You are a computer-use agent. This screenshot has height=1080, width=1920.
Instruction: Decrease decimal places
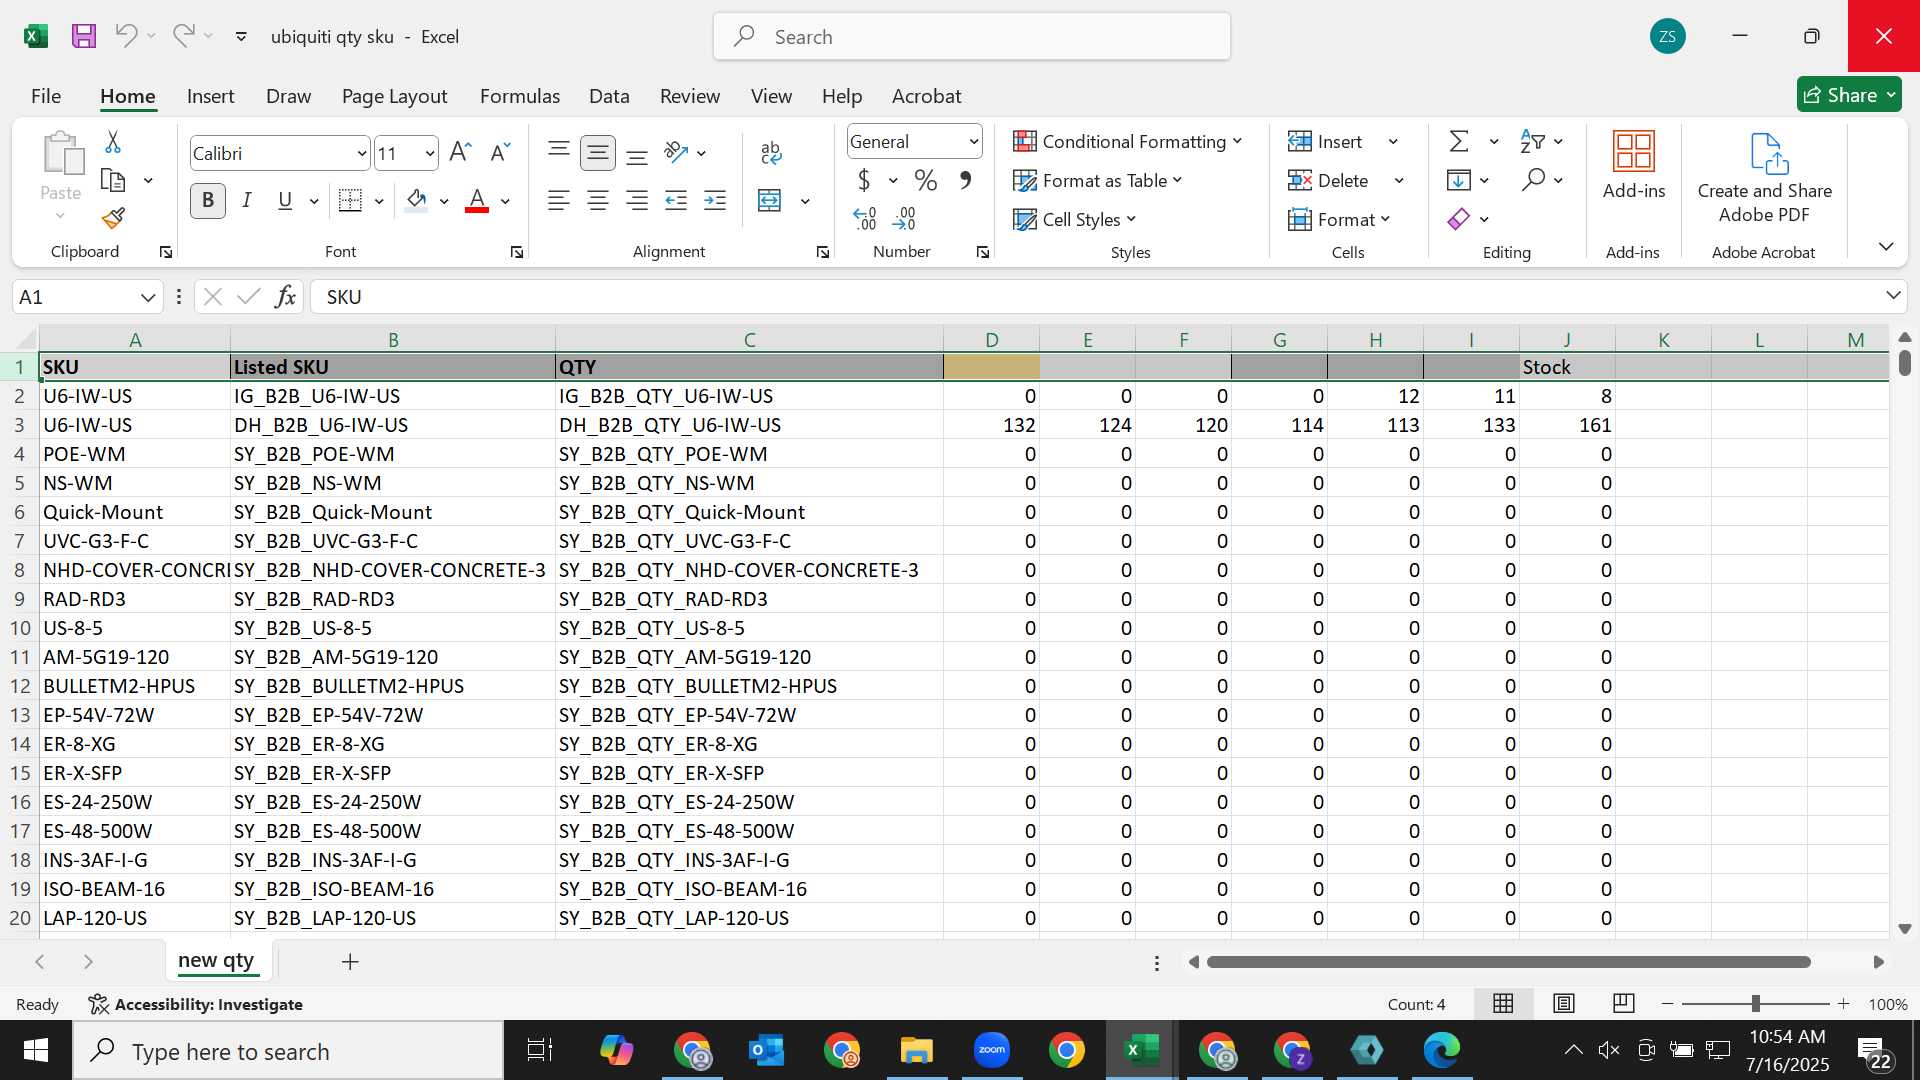[x=904, y=218]
